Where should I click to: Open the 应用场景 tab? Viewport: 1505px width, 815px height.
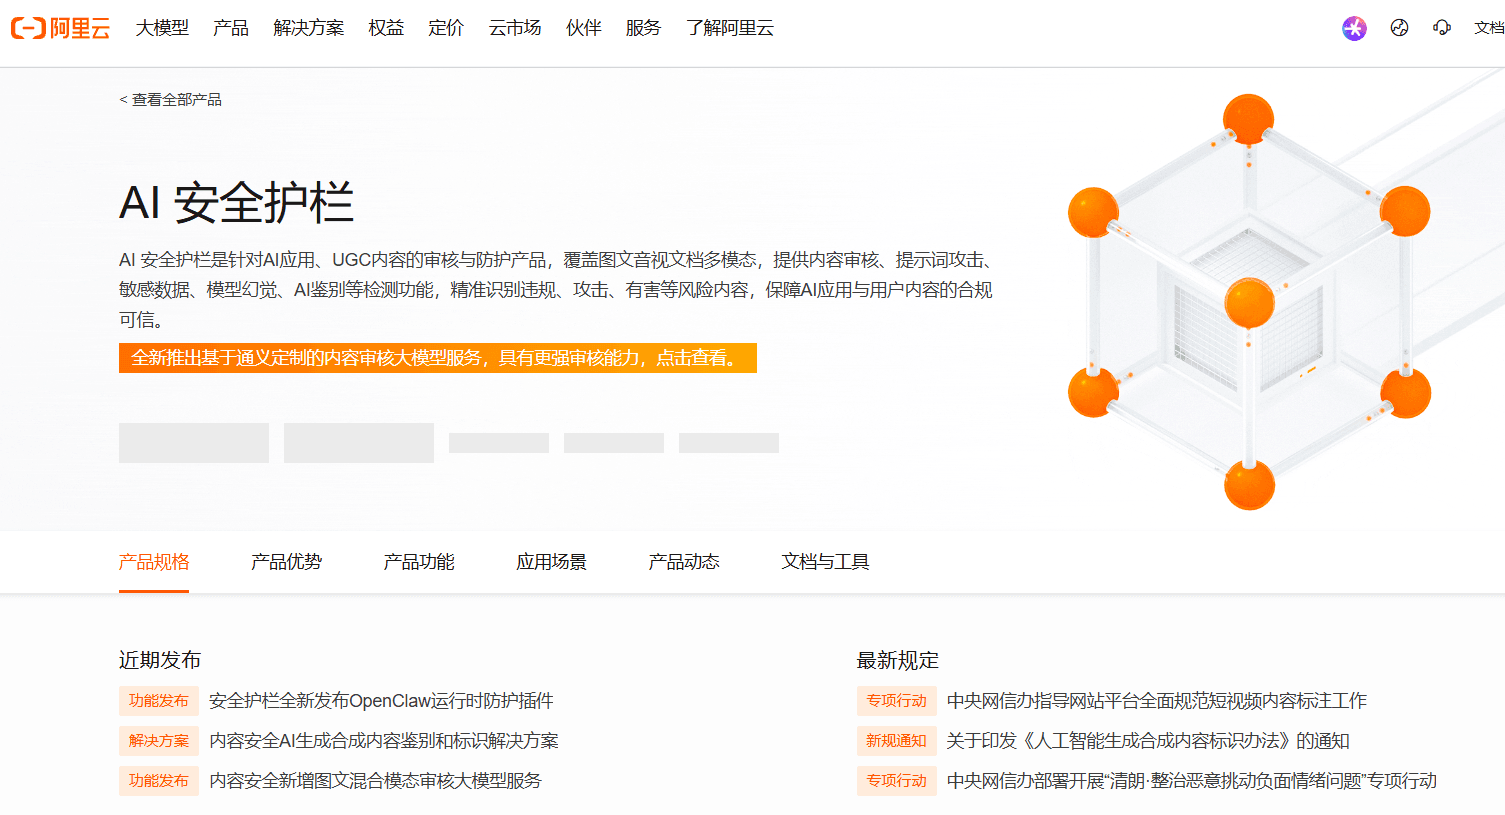[x=551, y=562]
